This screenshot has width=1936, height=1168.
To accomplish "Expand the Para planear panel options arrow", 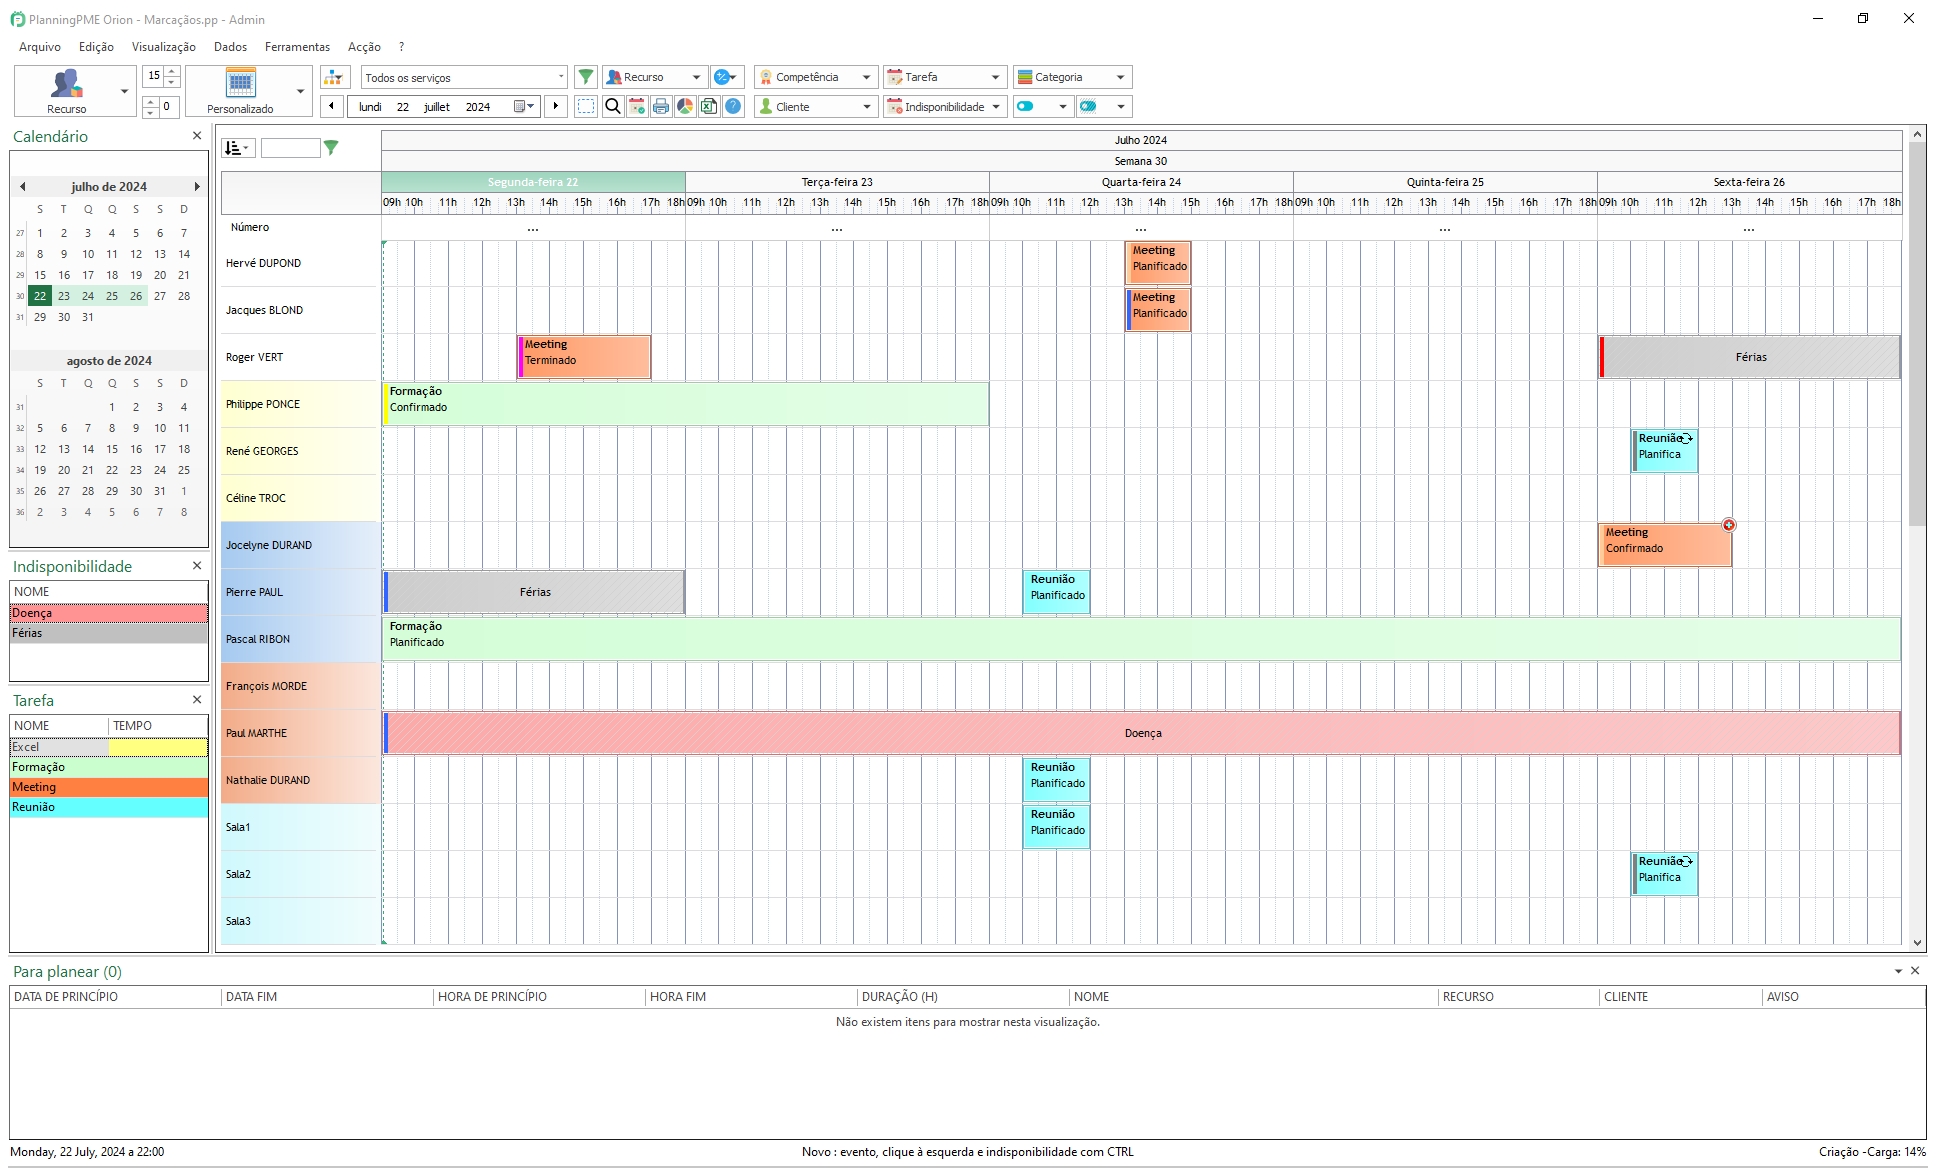I will [x=1898, y=971].
